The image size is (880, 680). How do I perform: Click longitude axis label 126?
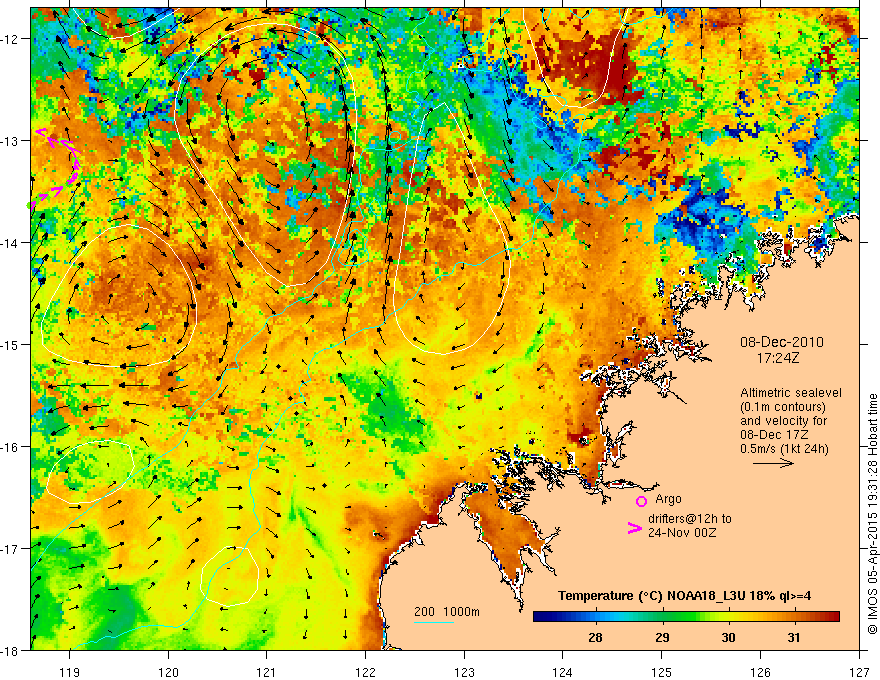pos(760,672)
